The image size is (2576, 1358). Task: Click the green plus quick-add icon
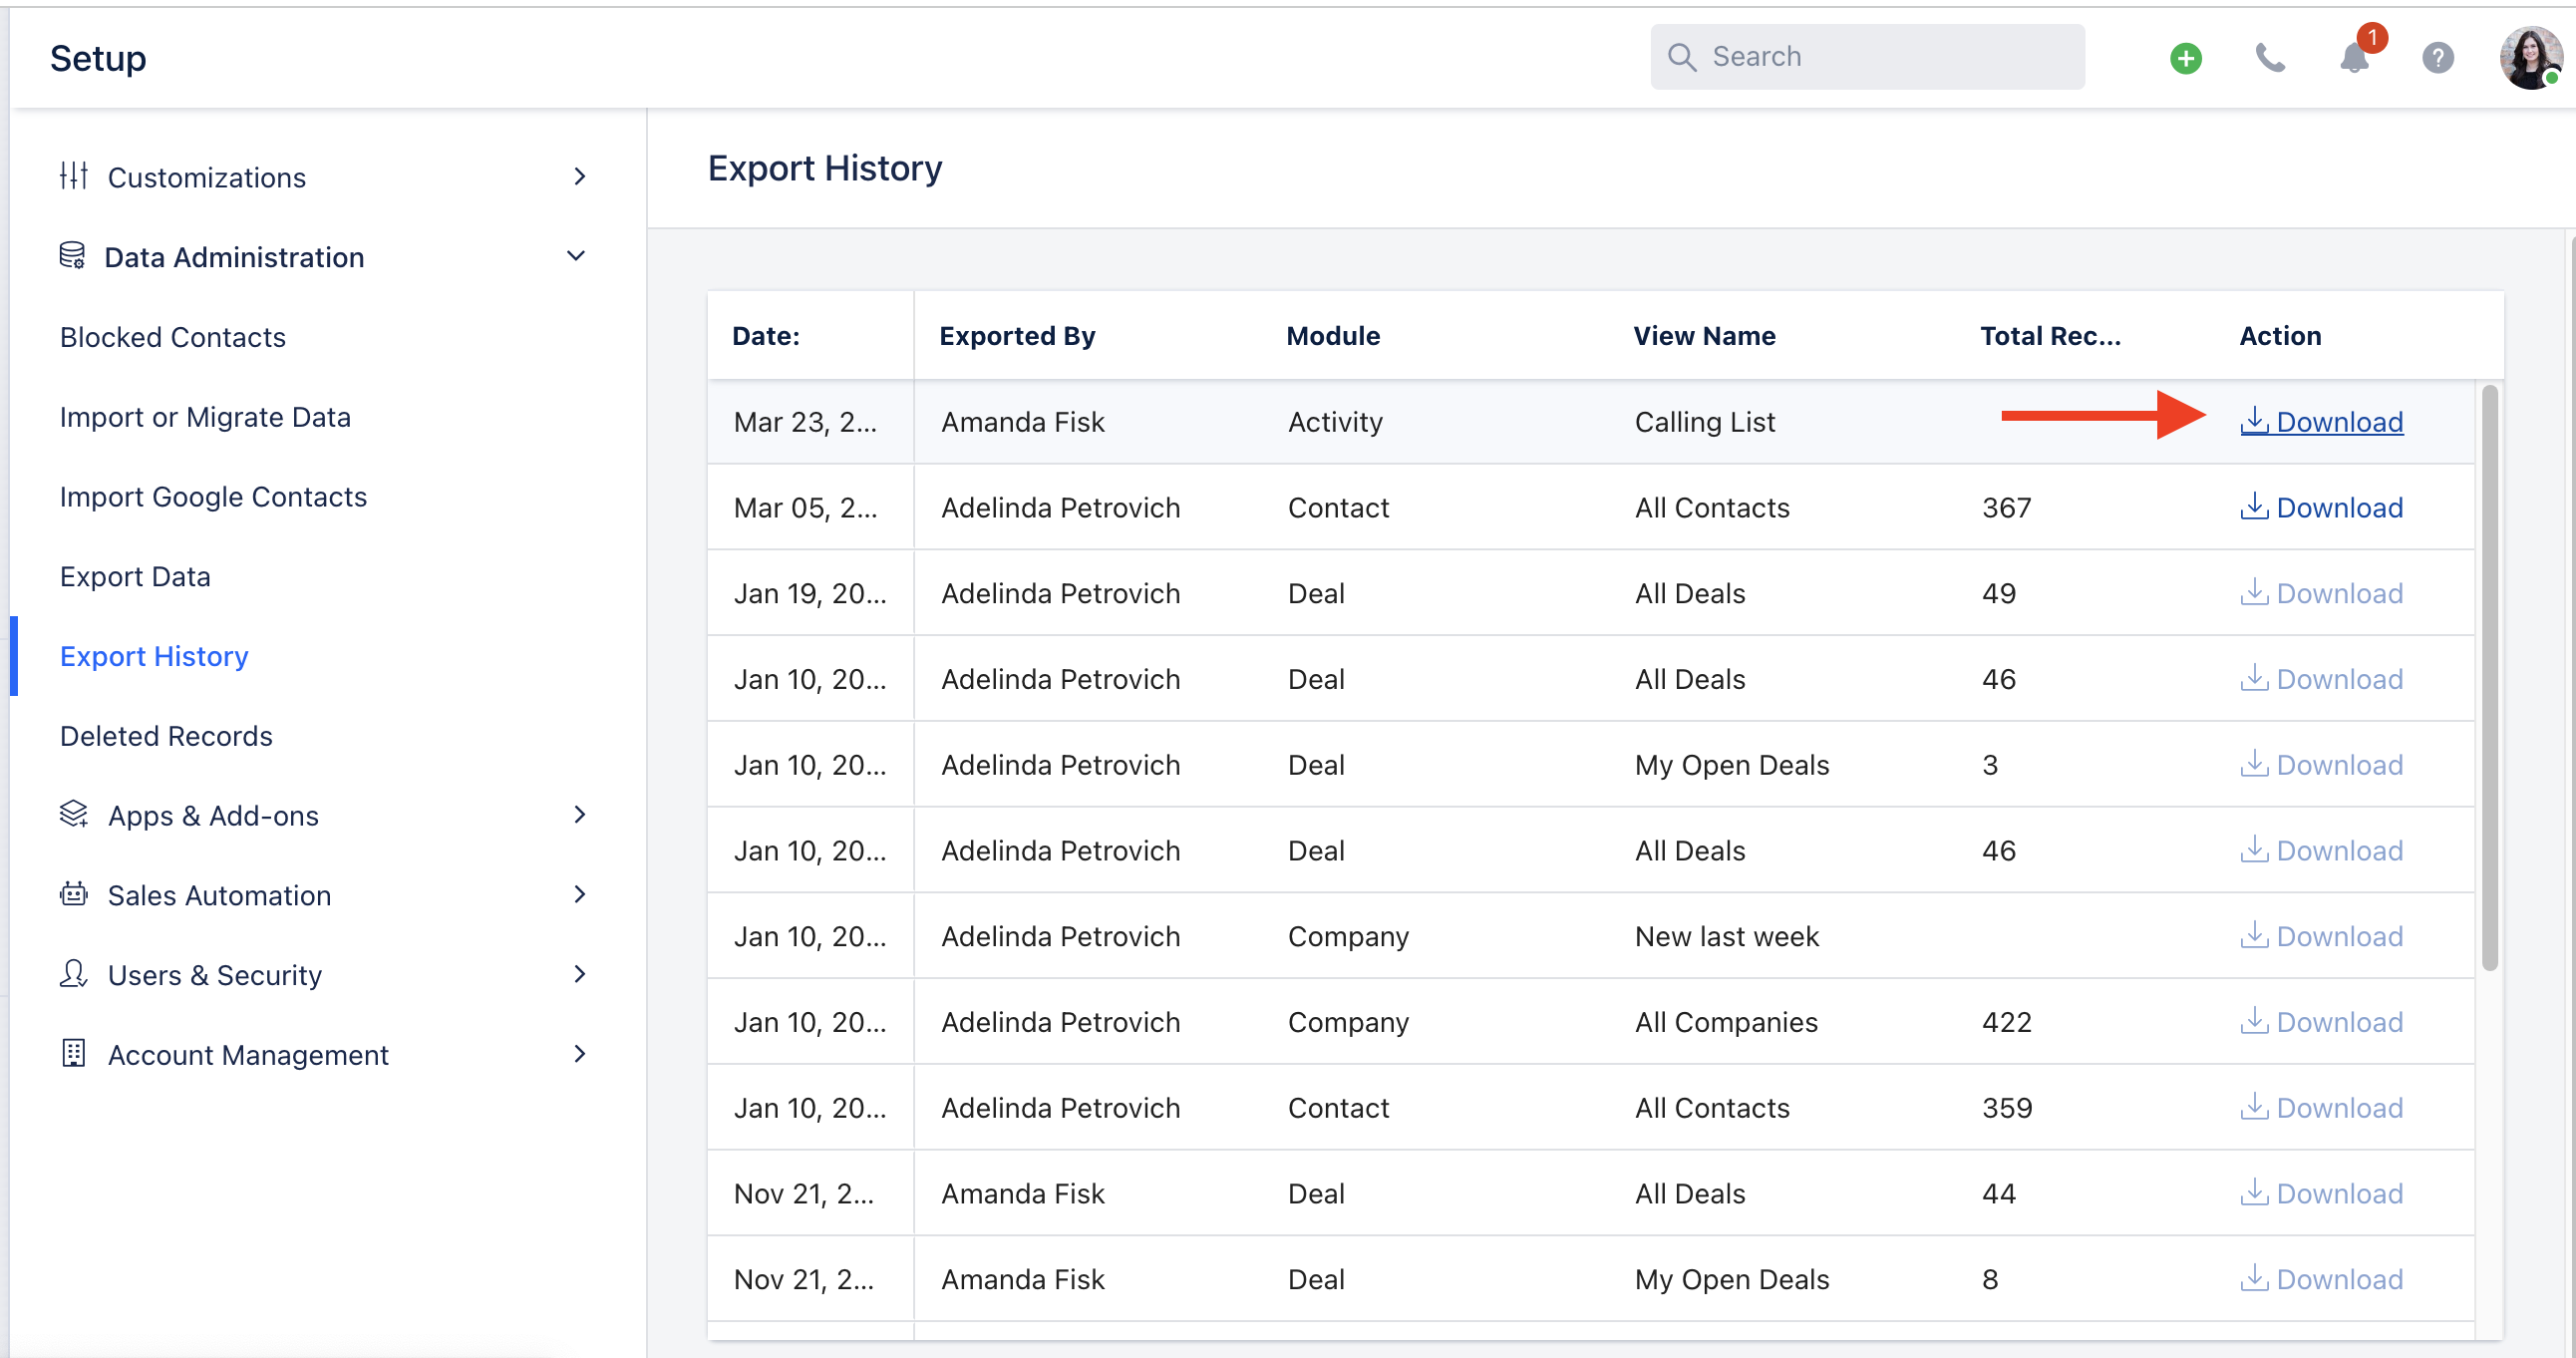click(x=2185, y=58)
